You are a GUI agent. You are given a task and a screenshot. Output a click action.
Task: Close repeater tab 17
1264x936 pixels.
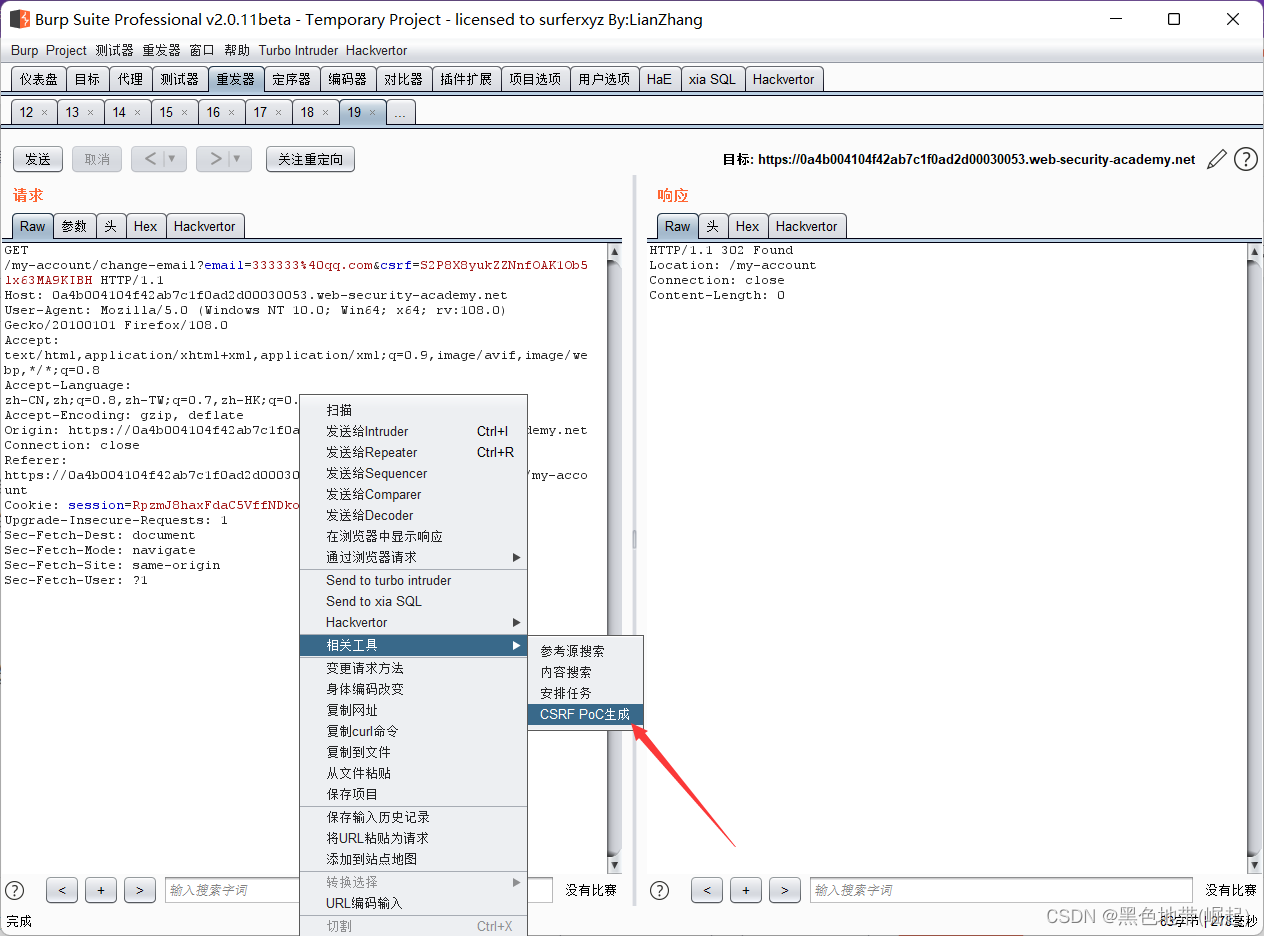click(x=279, y=113)
